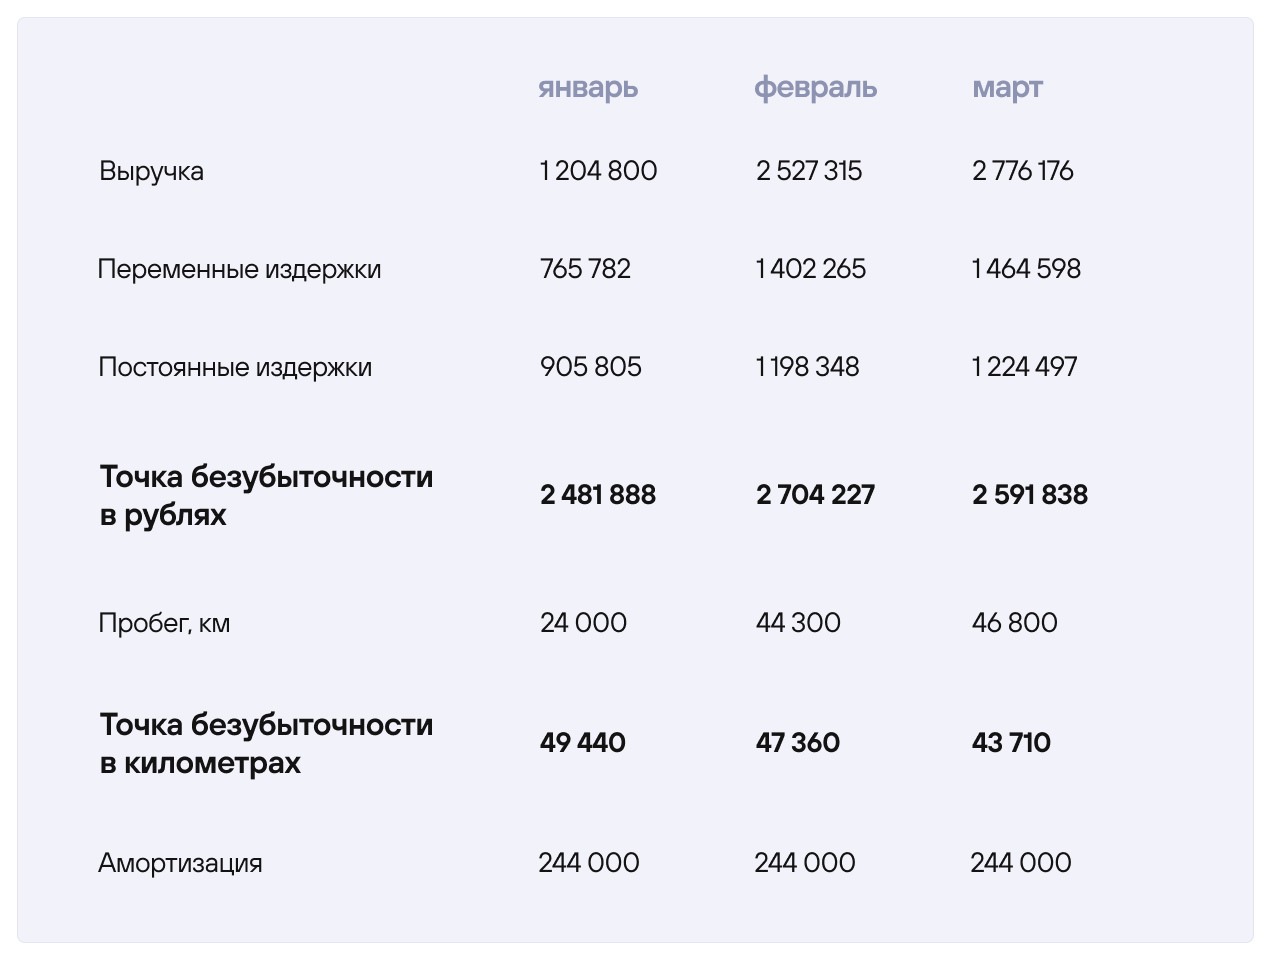1272x960 pixels.
Task: Click fixed costs value 1 198 348
Action: (x=807, y=367)
